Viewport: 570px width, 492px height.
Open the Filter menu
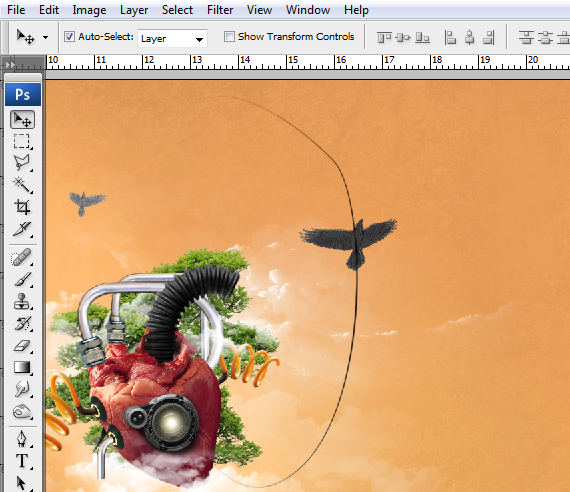coord(220,10)
